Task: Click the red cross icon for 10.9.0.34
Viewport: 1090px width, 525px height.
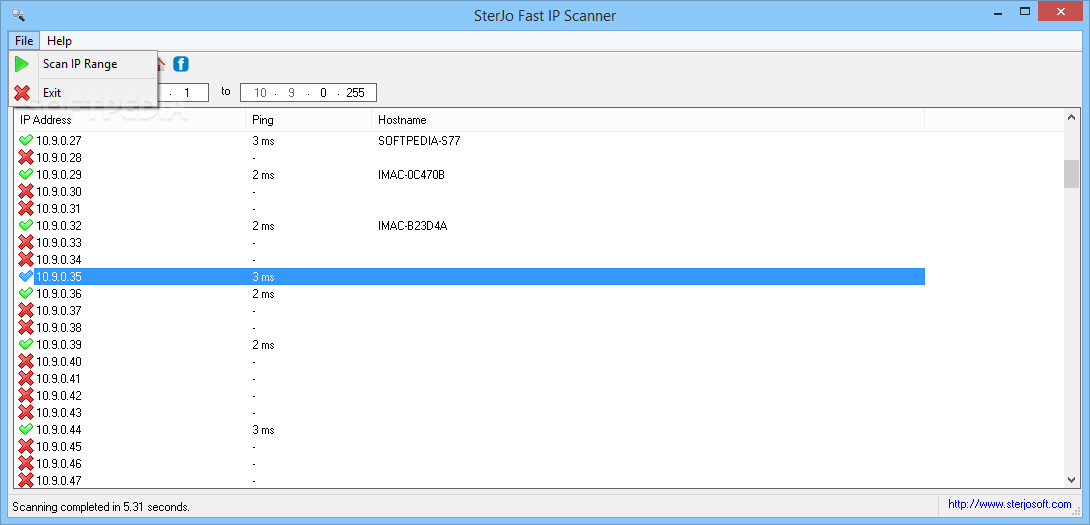Action: (x=26, y=259)
